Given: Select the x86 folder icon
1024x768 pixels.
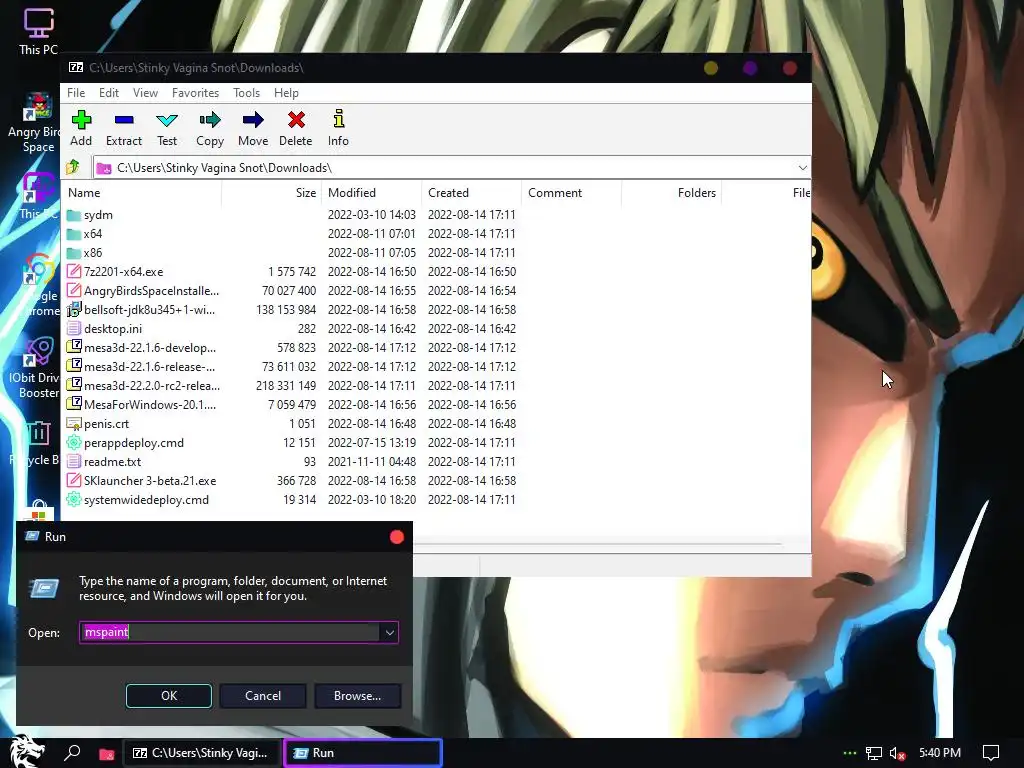Looking at the screenshot, I should pos(74,253).
